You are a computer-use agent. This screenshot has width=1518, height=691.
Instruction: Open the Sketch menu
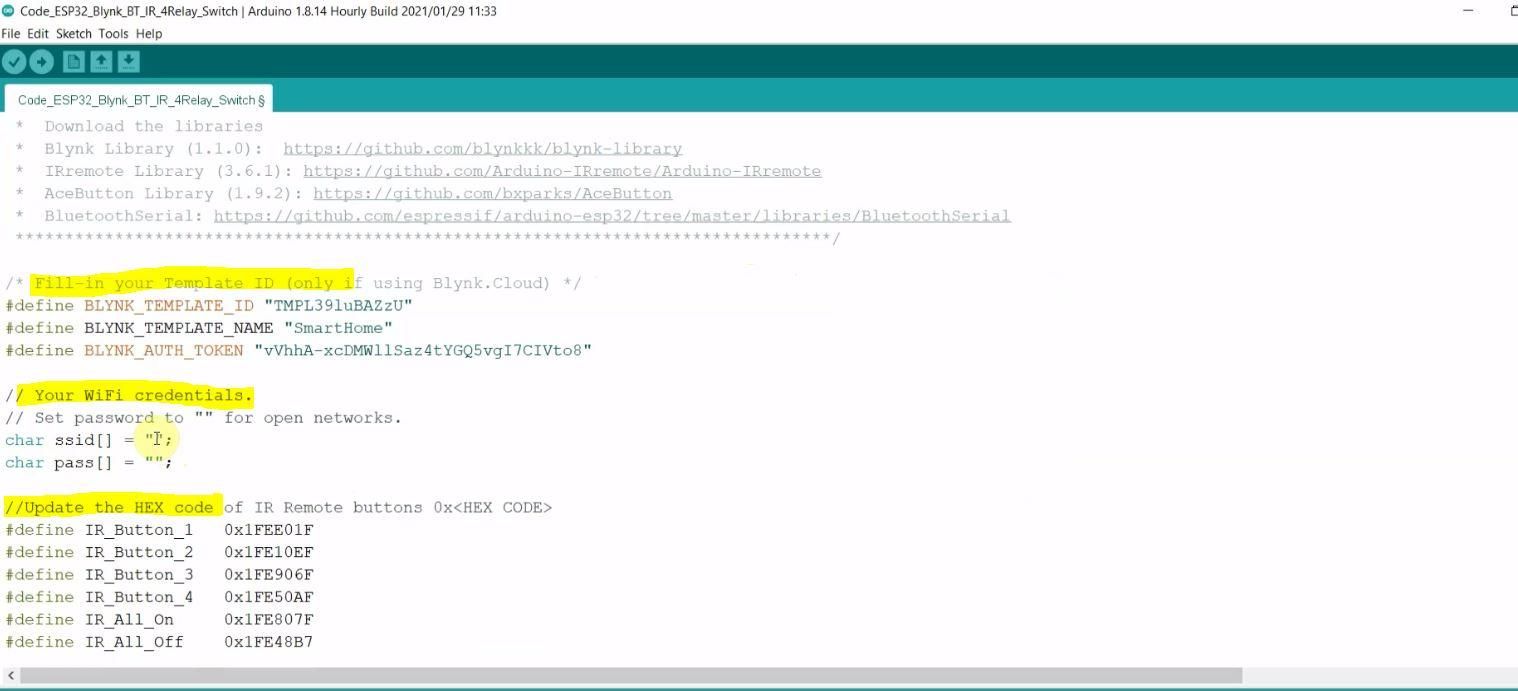click(x=74, y=33)
